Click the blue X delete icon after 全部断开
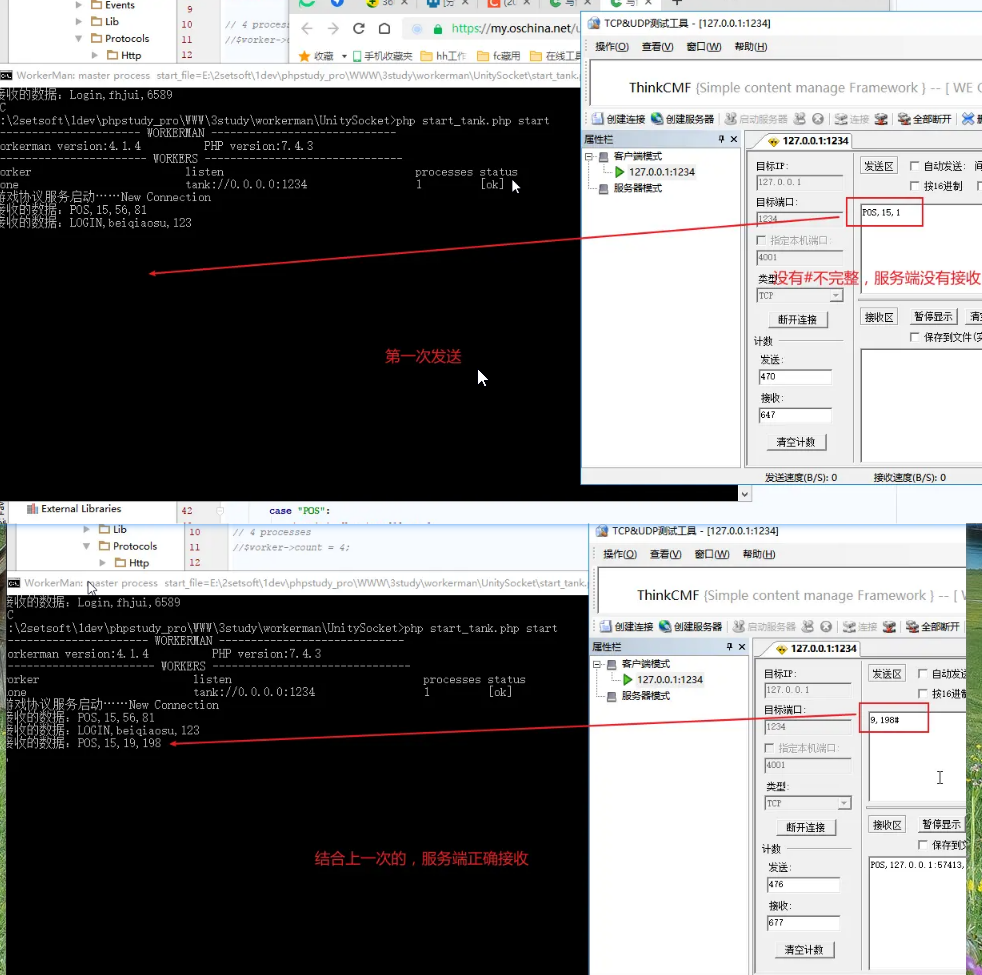Viewport: 982px width, 975px height. (968, 119)
